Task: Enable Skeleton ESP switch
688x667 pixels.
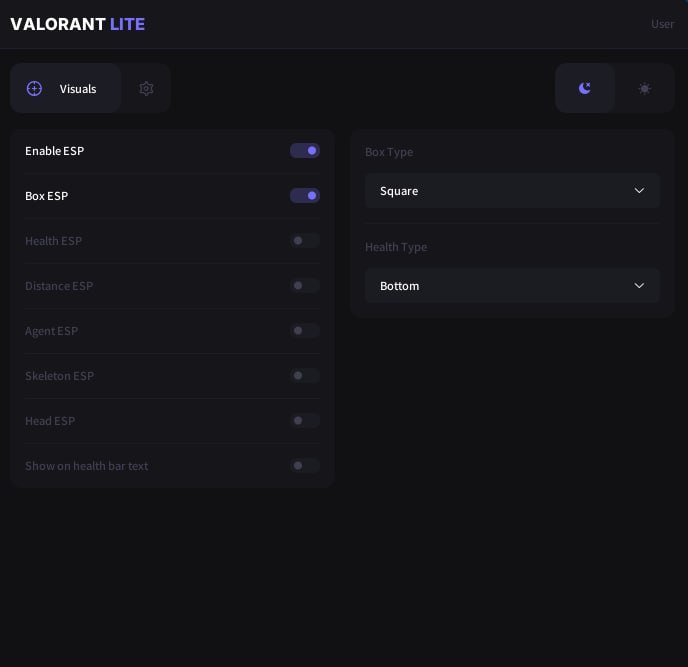Action: (305, 376)
